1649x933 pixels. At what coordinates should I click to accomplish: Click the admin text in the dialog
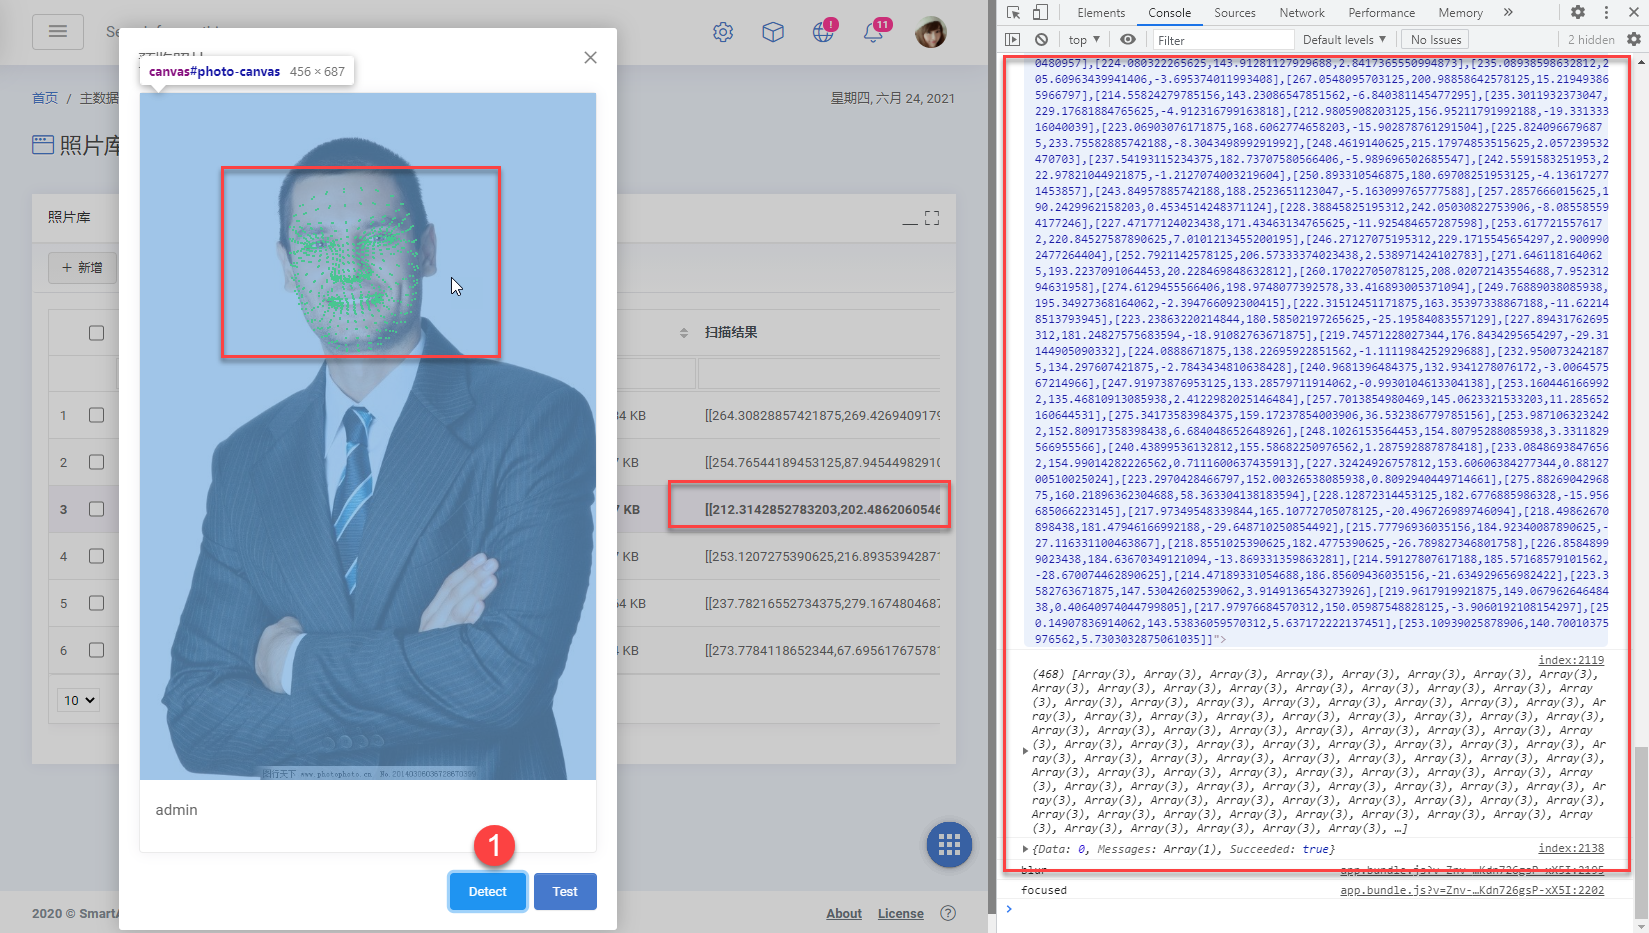176,810
